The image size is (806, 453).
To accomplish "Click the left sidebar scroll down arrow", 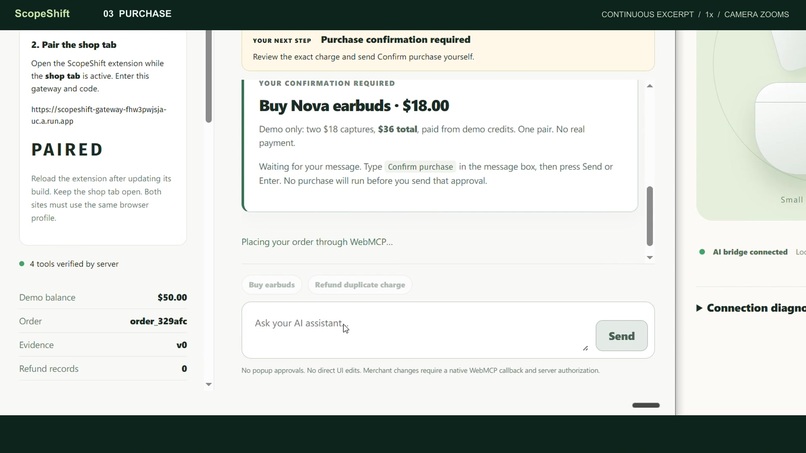I will [209, 384].
